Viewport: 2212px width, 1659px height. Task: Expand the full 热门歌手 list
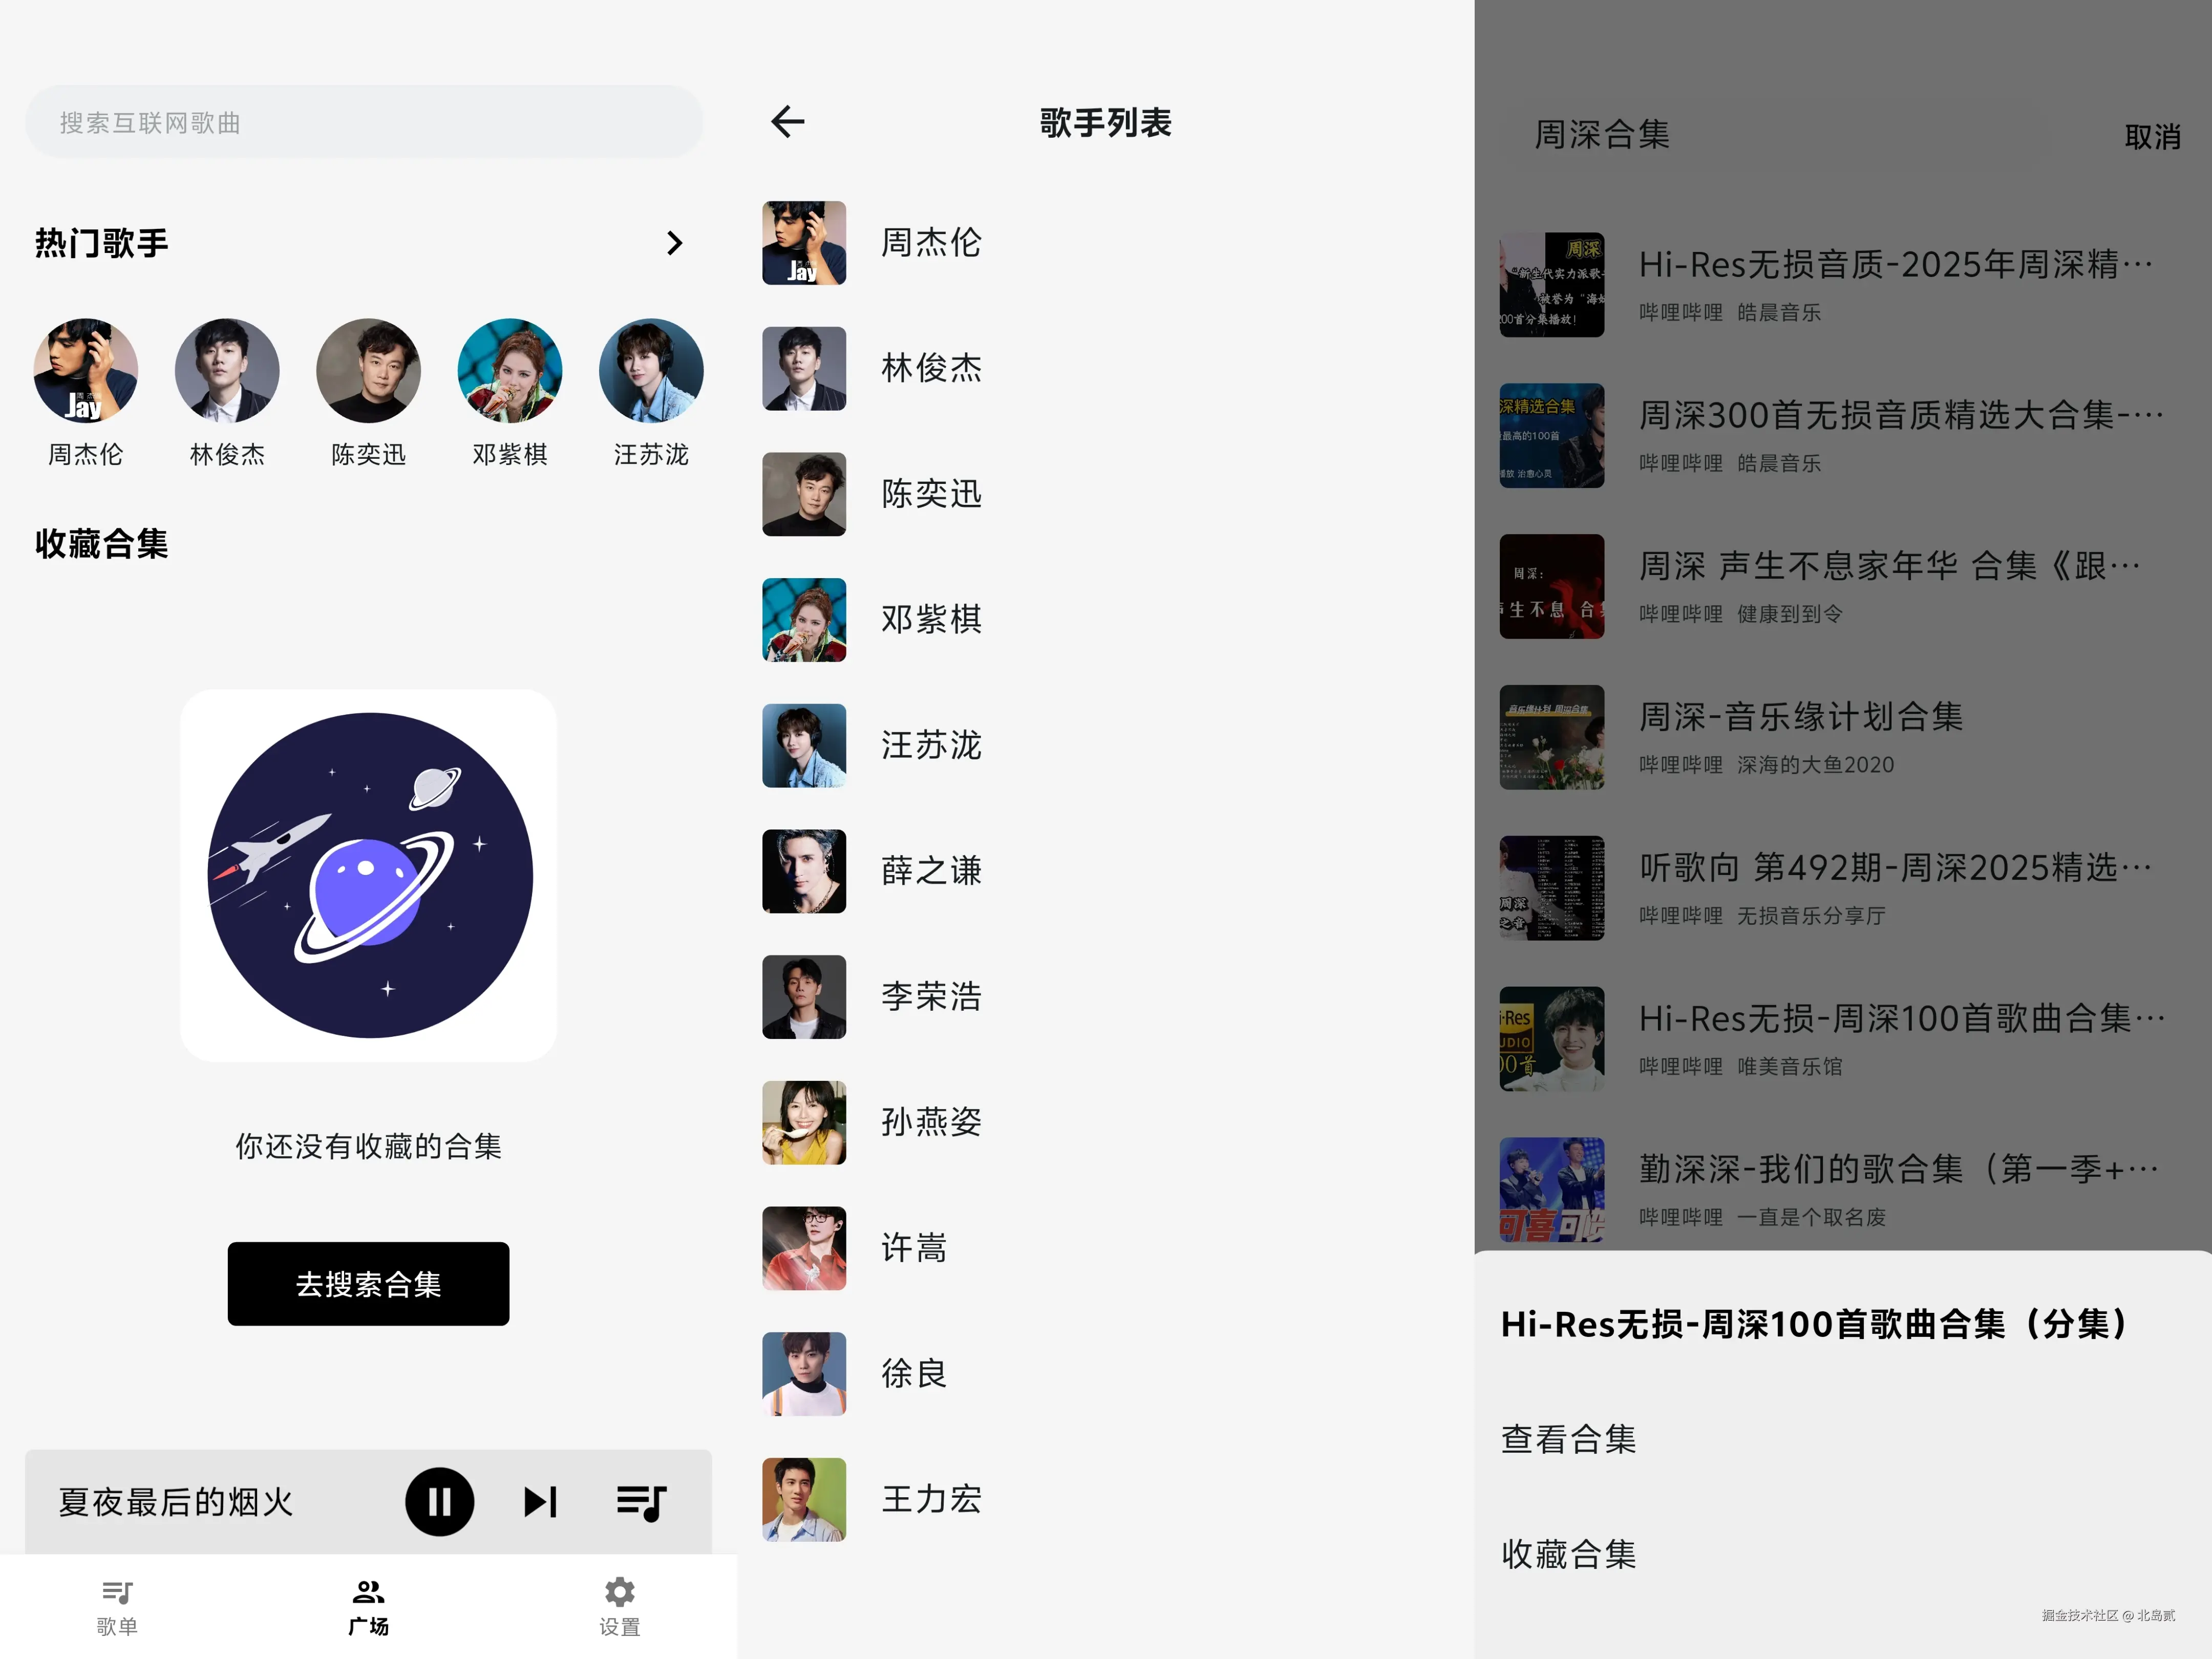click(674, 243)
